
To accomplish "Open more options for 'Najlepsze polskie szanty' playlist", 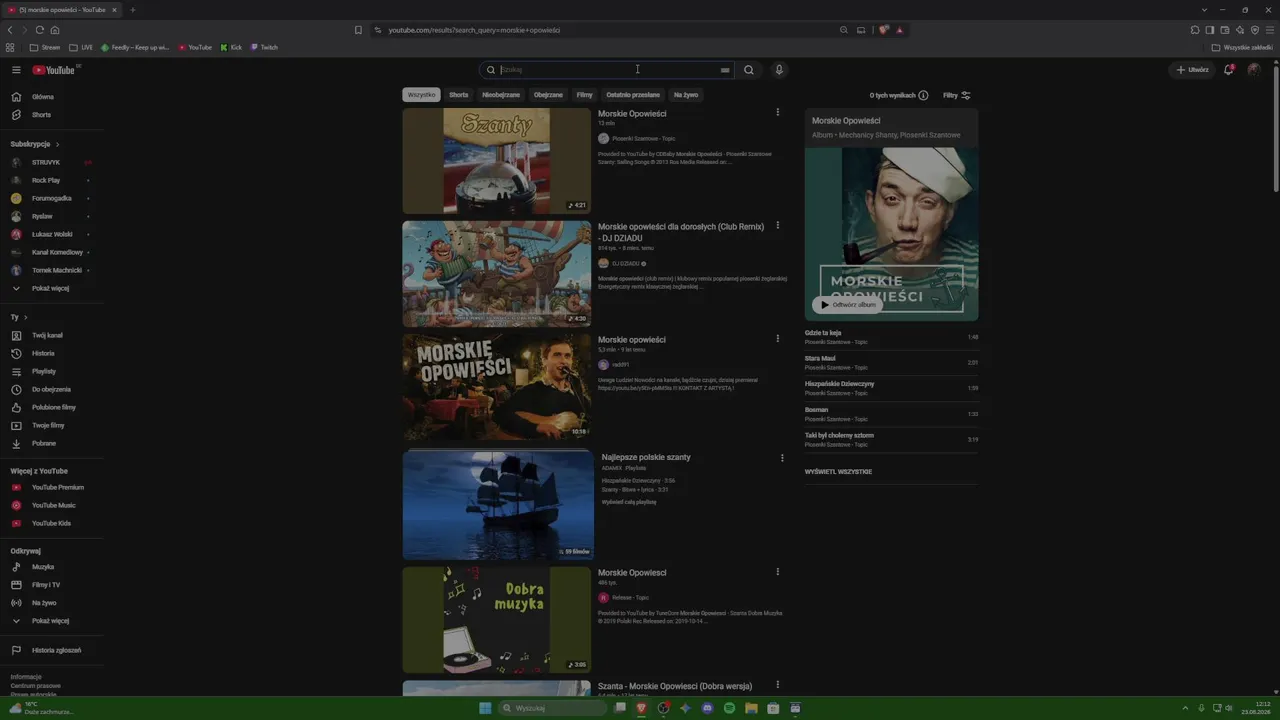I will pos(782,458).
